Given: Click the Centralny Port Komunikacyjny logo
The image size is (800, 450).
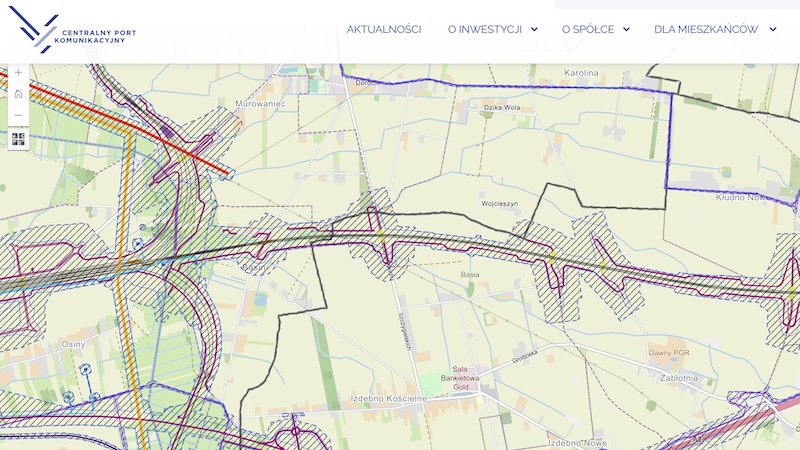Looking at the screenshot, I should tap(72, 31).
